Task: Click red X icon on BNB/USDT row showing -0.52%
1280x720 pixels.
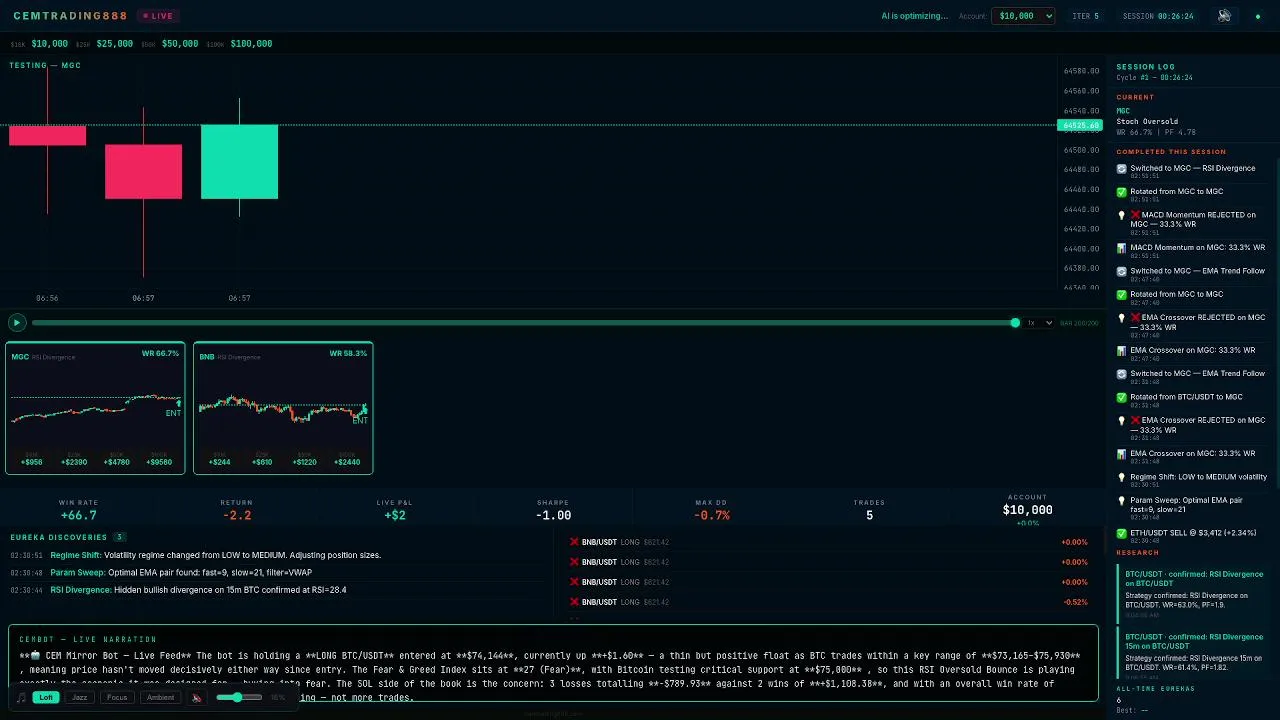Action: [574, 602]
